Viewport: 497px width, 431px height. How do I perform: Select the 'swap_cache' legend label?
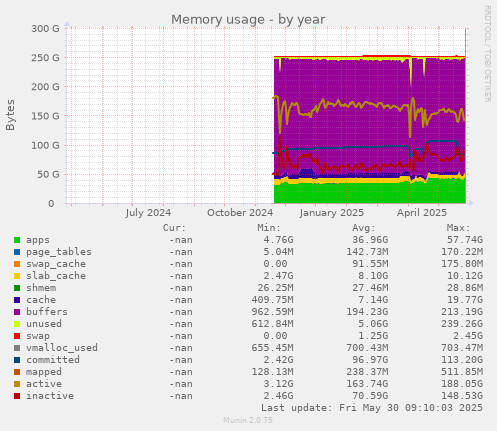pos(56,264)
